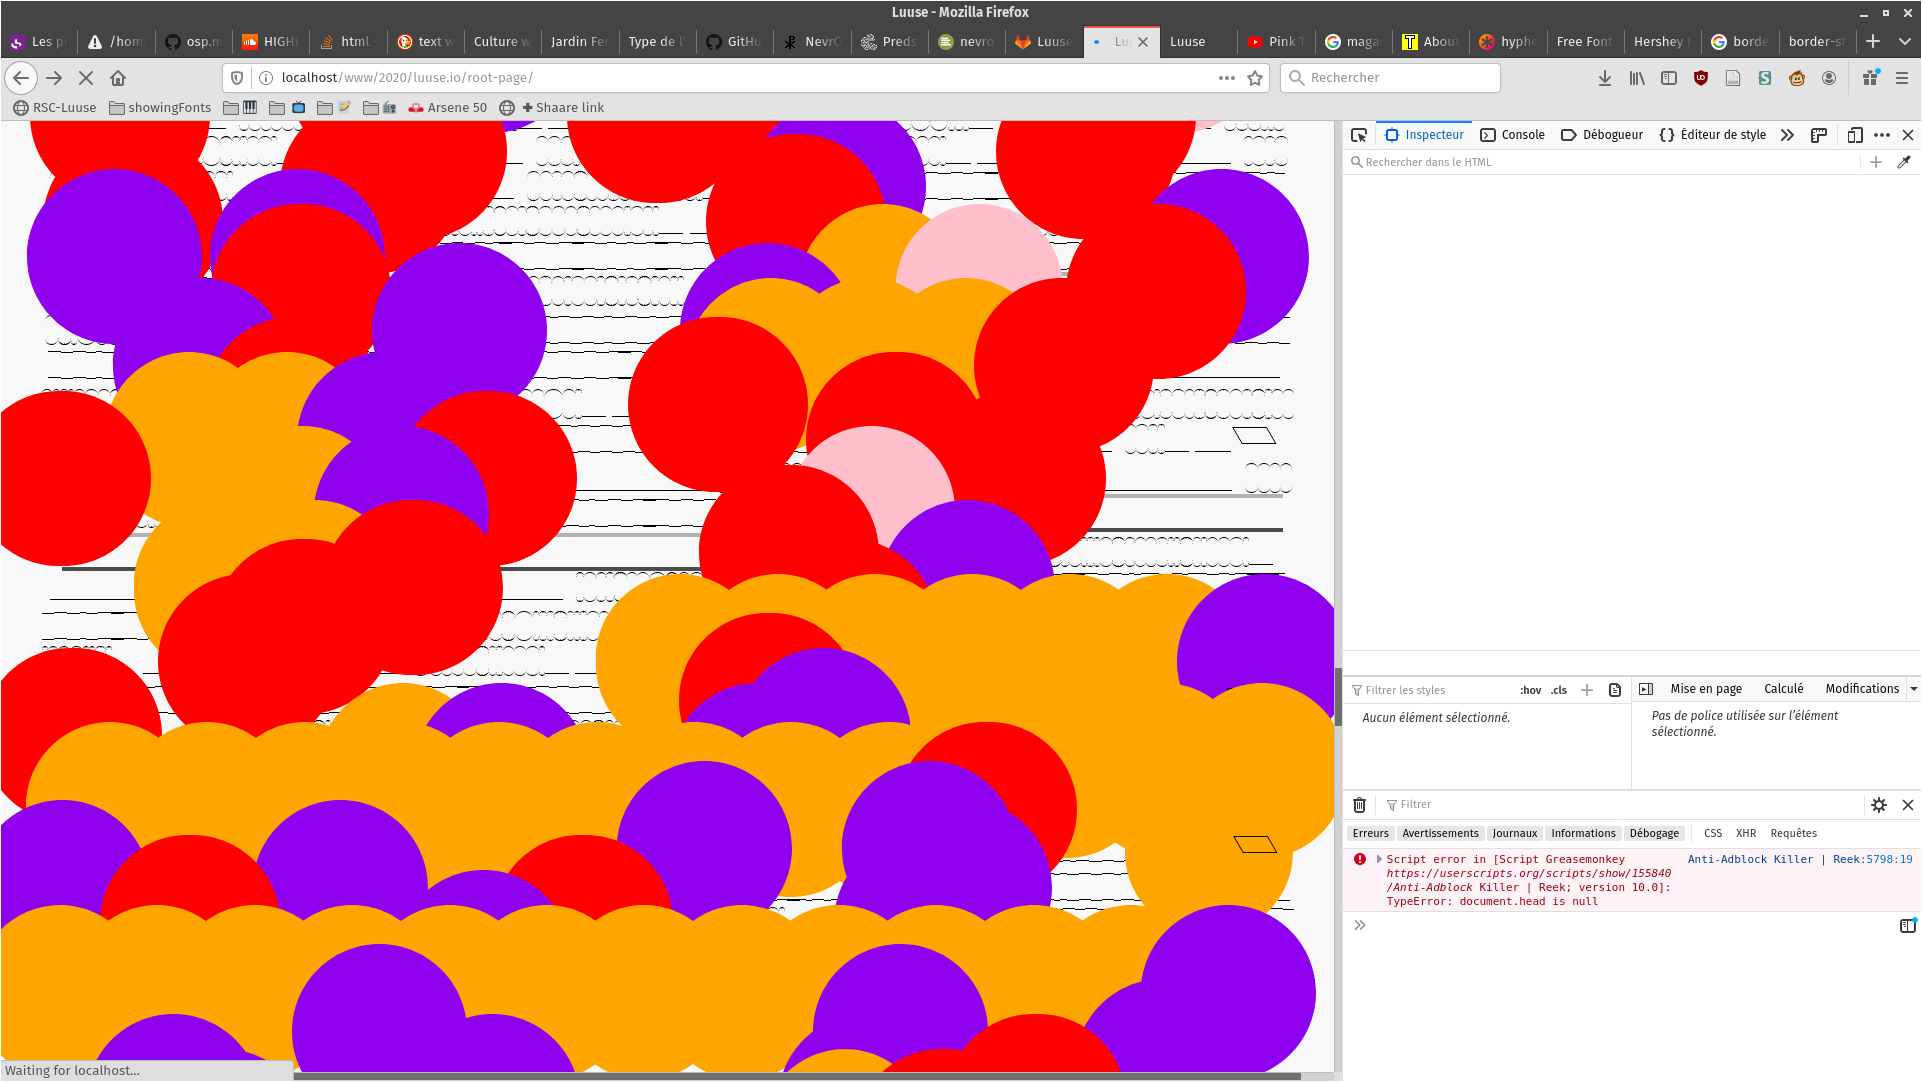1922x1082 pixels.
Task: Toggle the Avertissements console filter
Action: [1440, 833]
